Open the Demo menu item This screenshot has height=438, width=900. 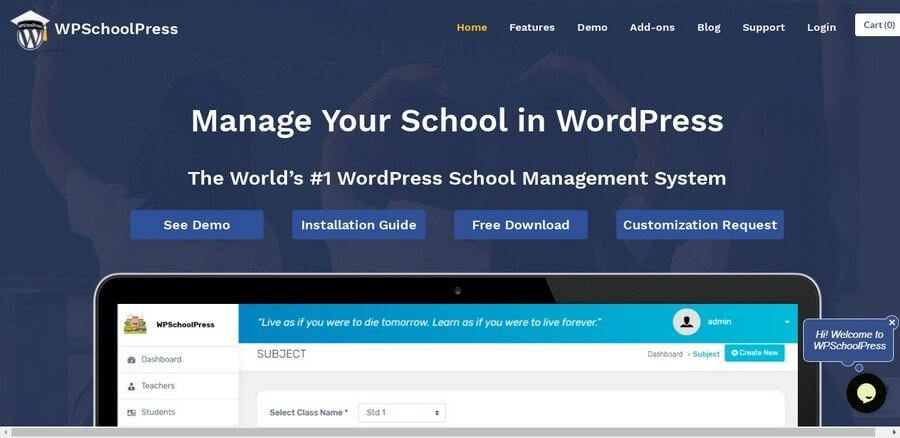592,28
